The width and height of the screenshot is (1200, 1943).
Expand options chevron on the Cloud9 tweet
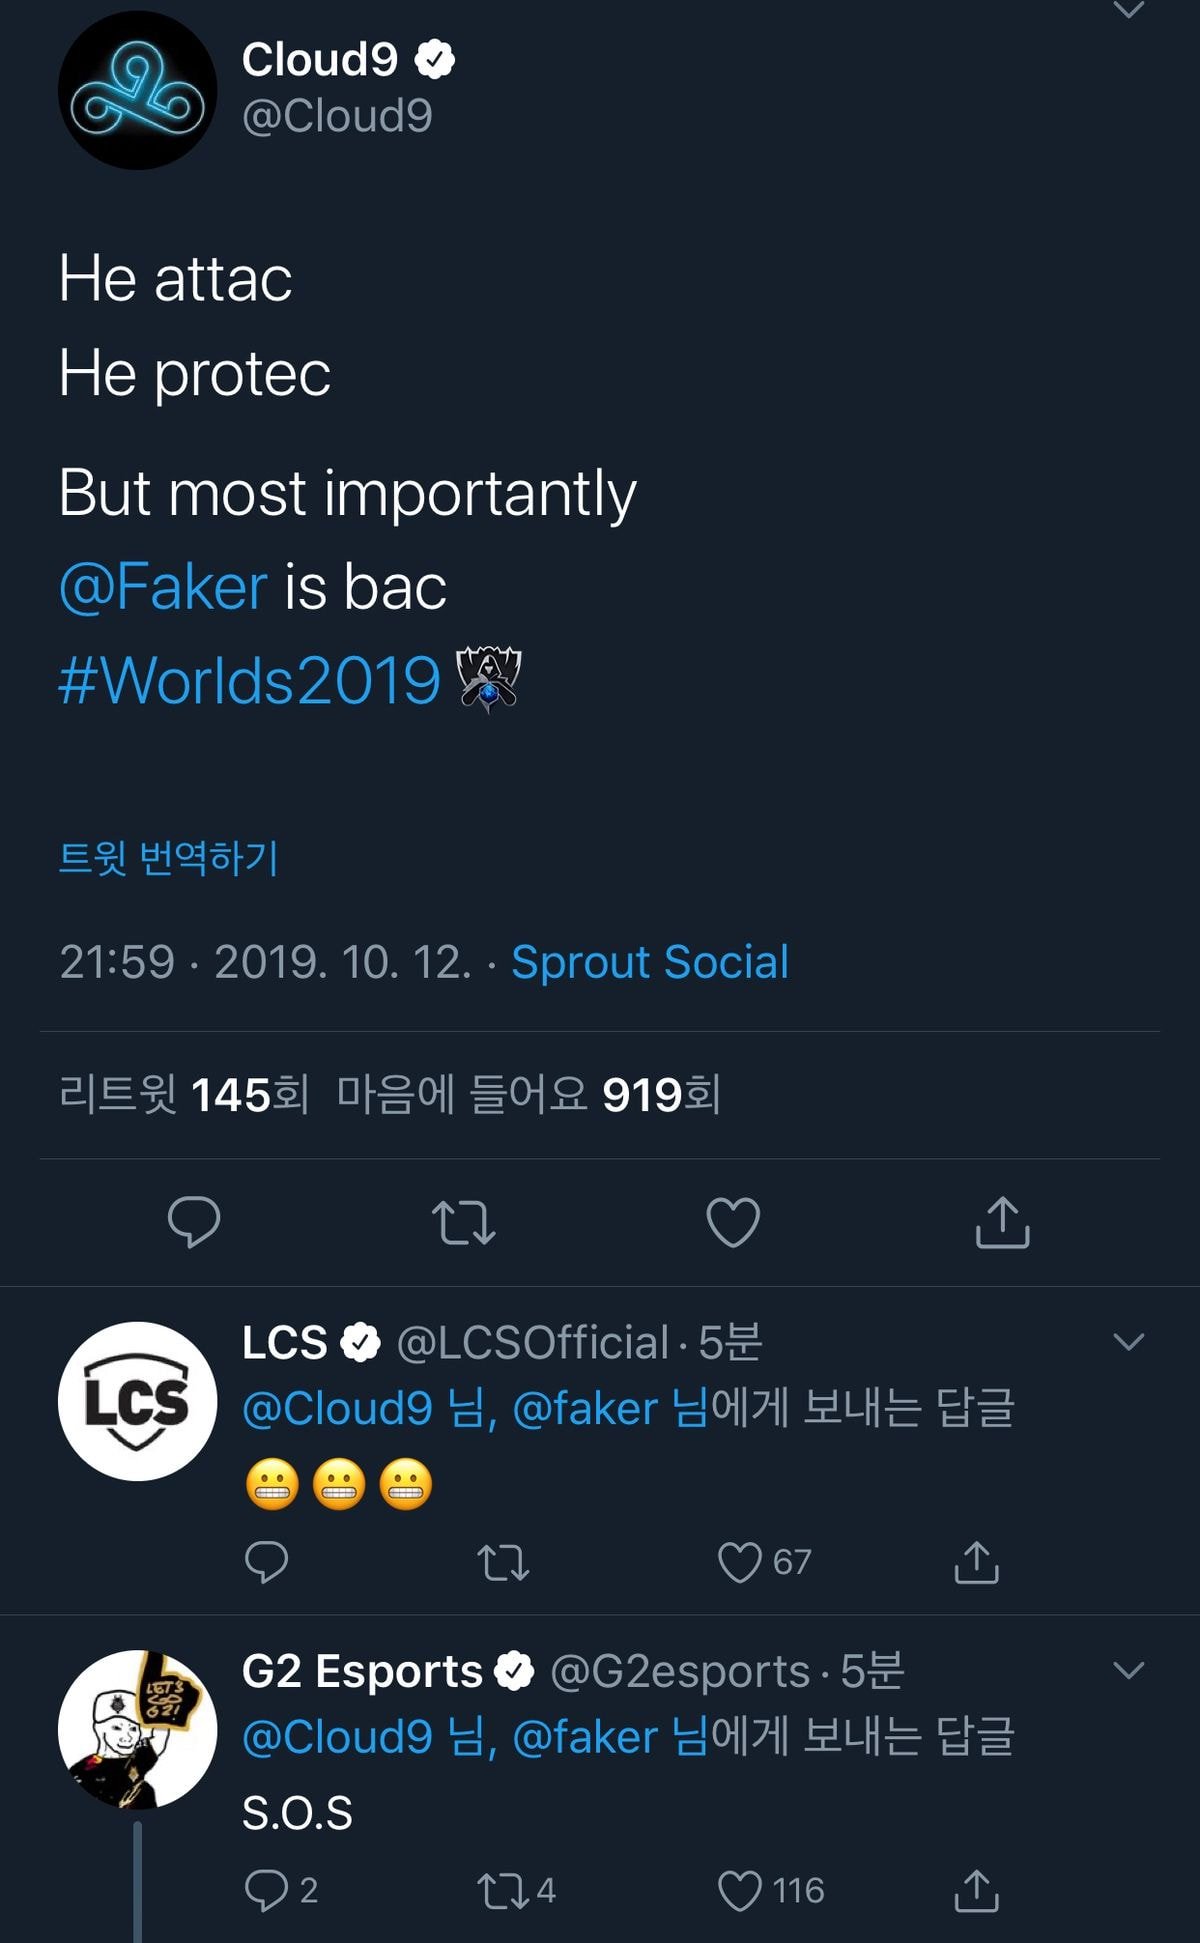point(1128,10)
